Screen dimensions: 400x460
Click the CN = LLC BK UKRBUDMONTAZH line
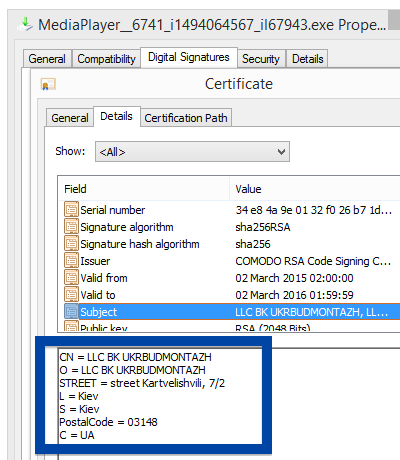click(135, 357)
